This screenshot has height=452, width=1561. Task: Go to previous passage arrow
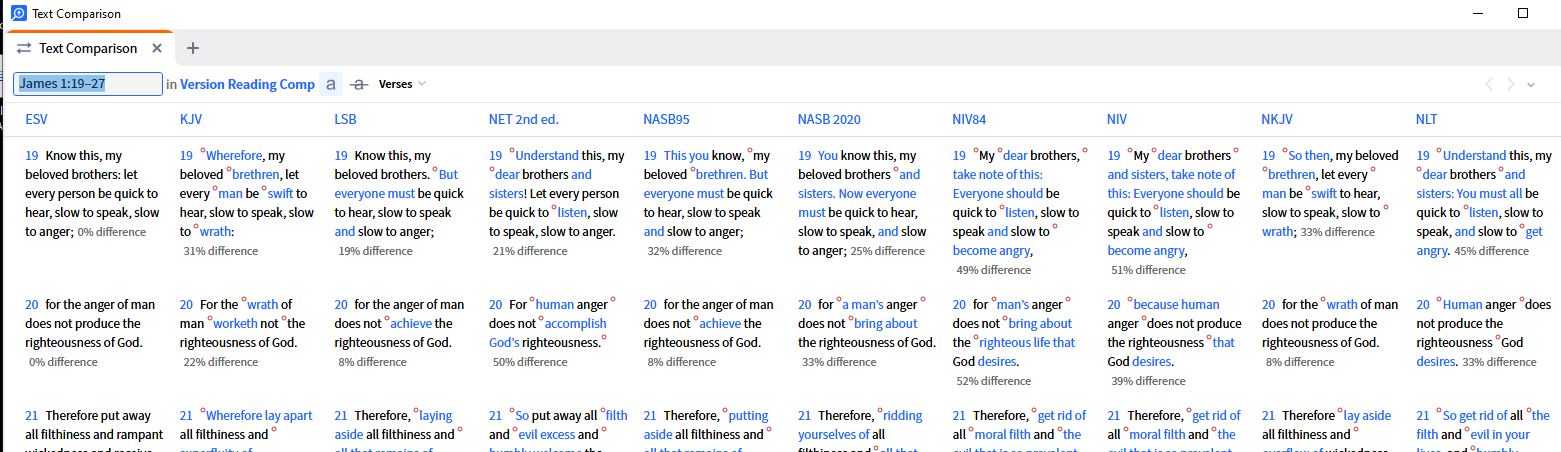point(1489,84)
